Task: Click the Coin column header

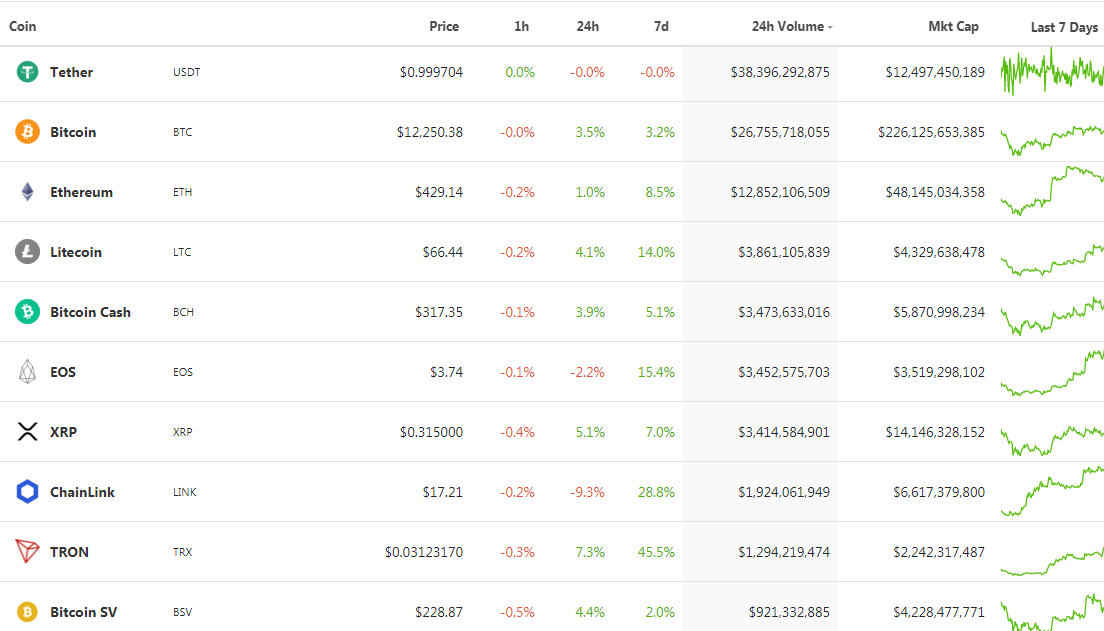Action: (23, 27)
